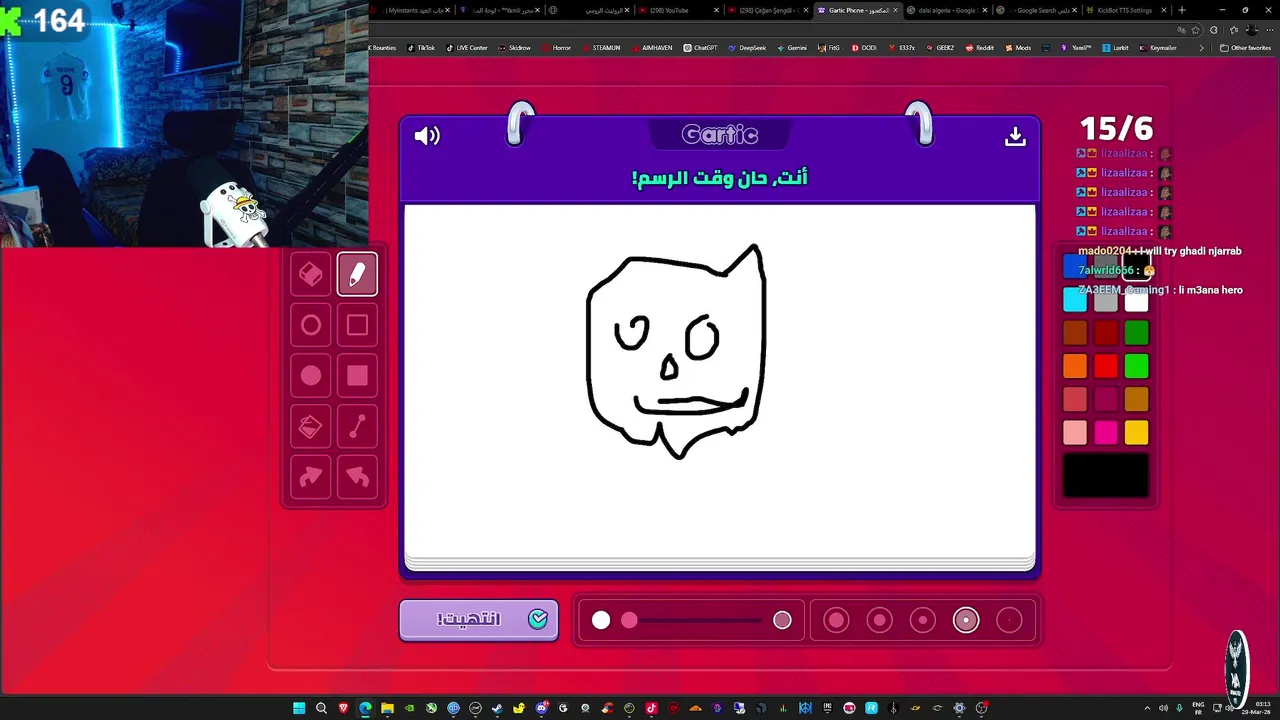1280x720 pixels.
Task: Switch to the Gartic Phone tab
Action: [857, 10]
